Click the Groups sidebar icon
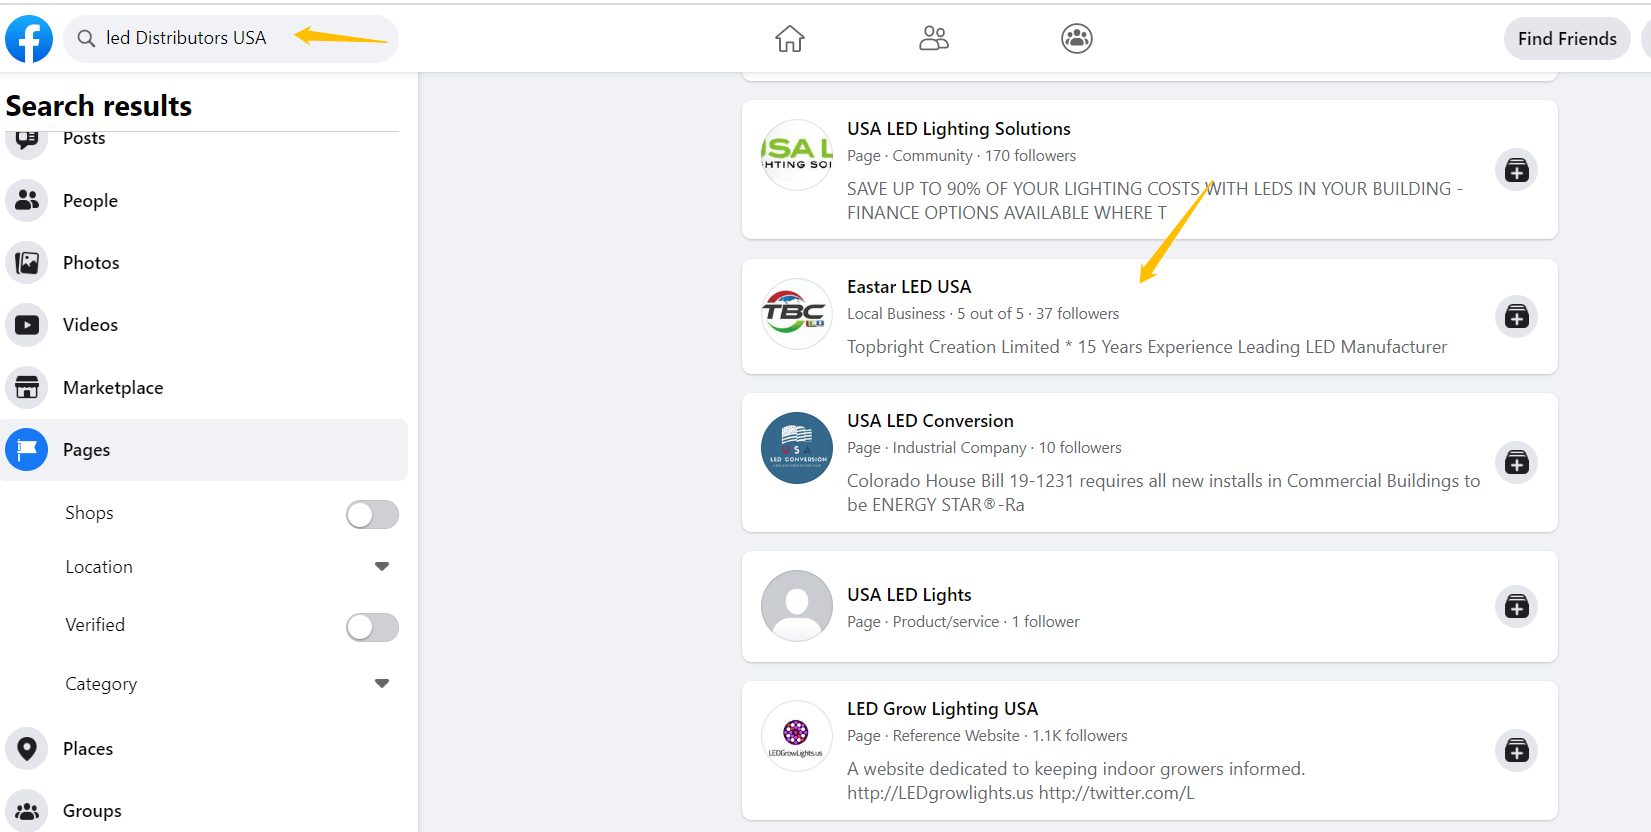The image size is (1651, 832). [27, 811]
